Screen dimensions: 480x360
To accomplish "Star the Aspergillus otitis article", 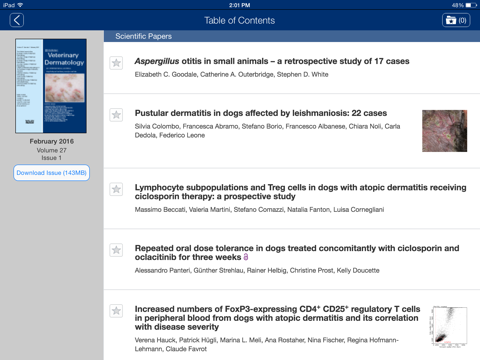I will 116,63.
